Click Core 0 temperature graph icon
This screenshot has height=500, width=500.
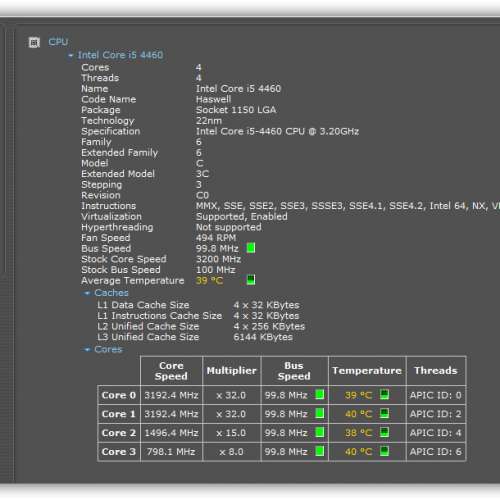click(384, 395)
